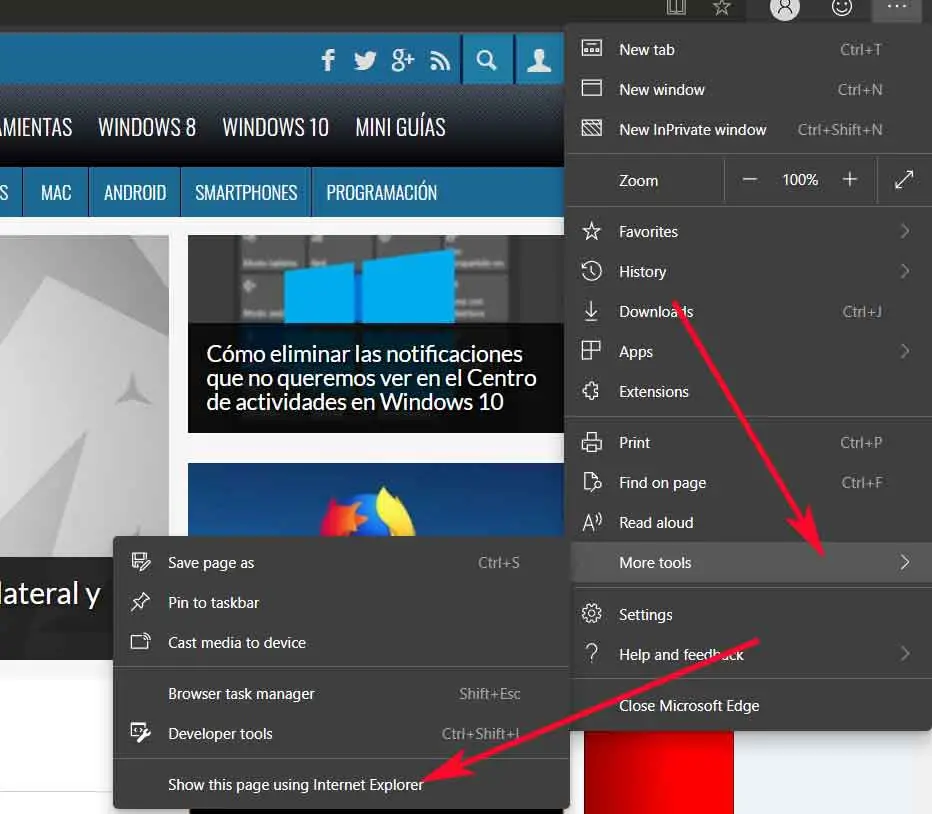Click the Settings gear icon in menu

click(591, 613)
